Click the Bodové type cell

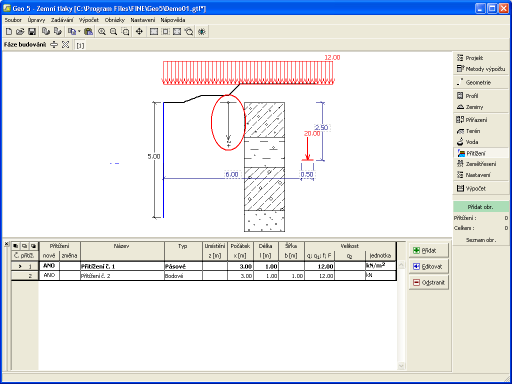[183, 276]
